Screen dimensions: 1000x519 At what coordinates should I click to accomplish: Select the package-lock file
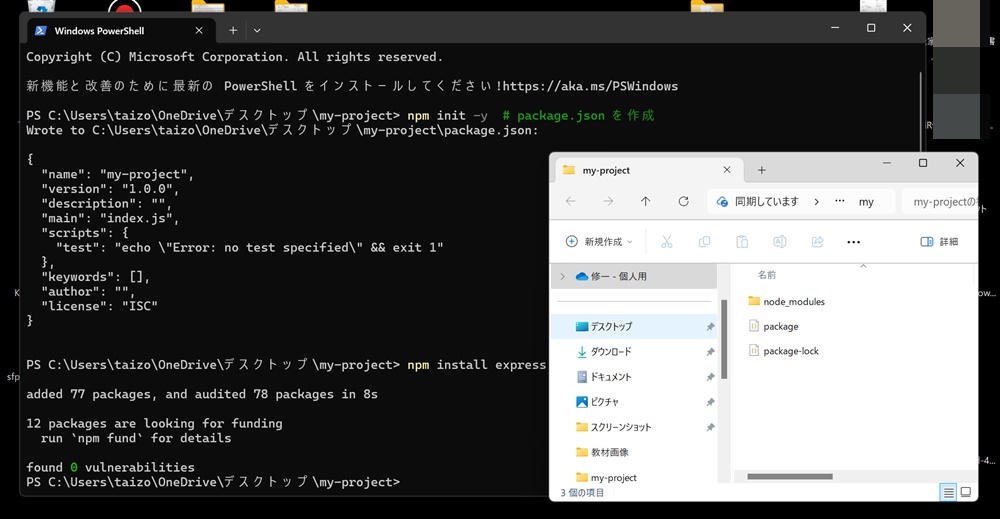(783, 351)
